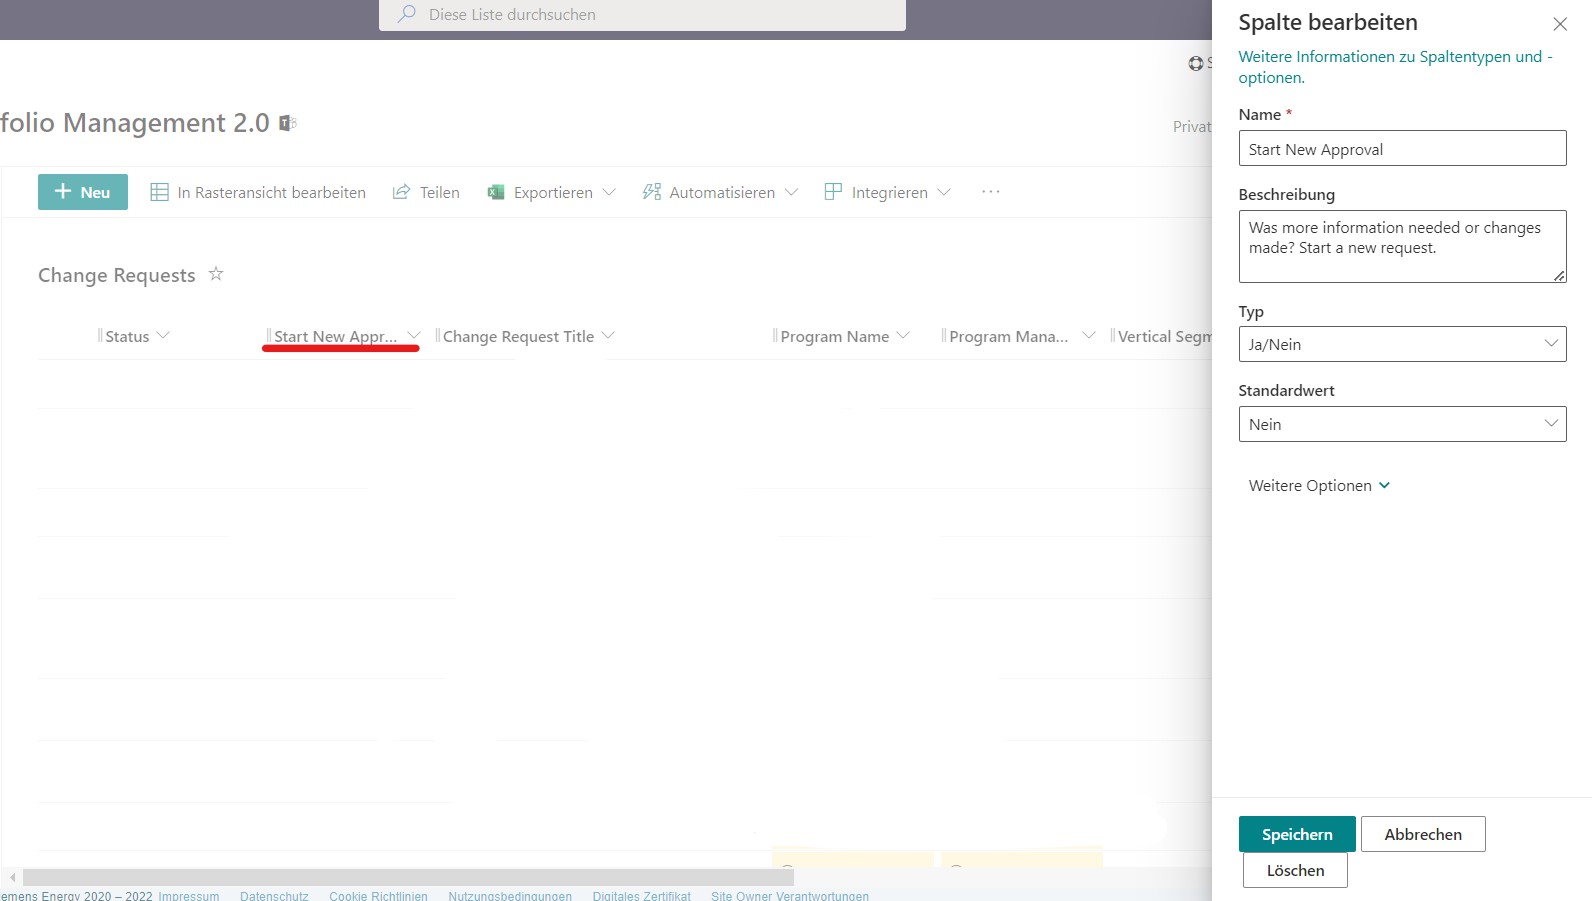Screen dimensions: 1592x901
Task: Click the scrollbar left arrow
Action: click(x=12, y=877)
